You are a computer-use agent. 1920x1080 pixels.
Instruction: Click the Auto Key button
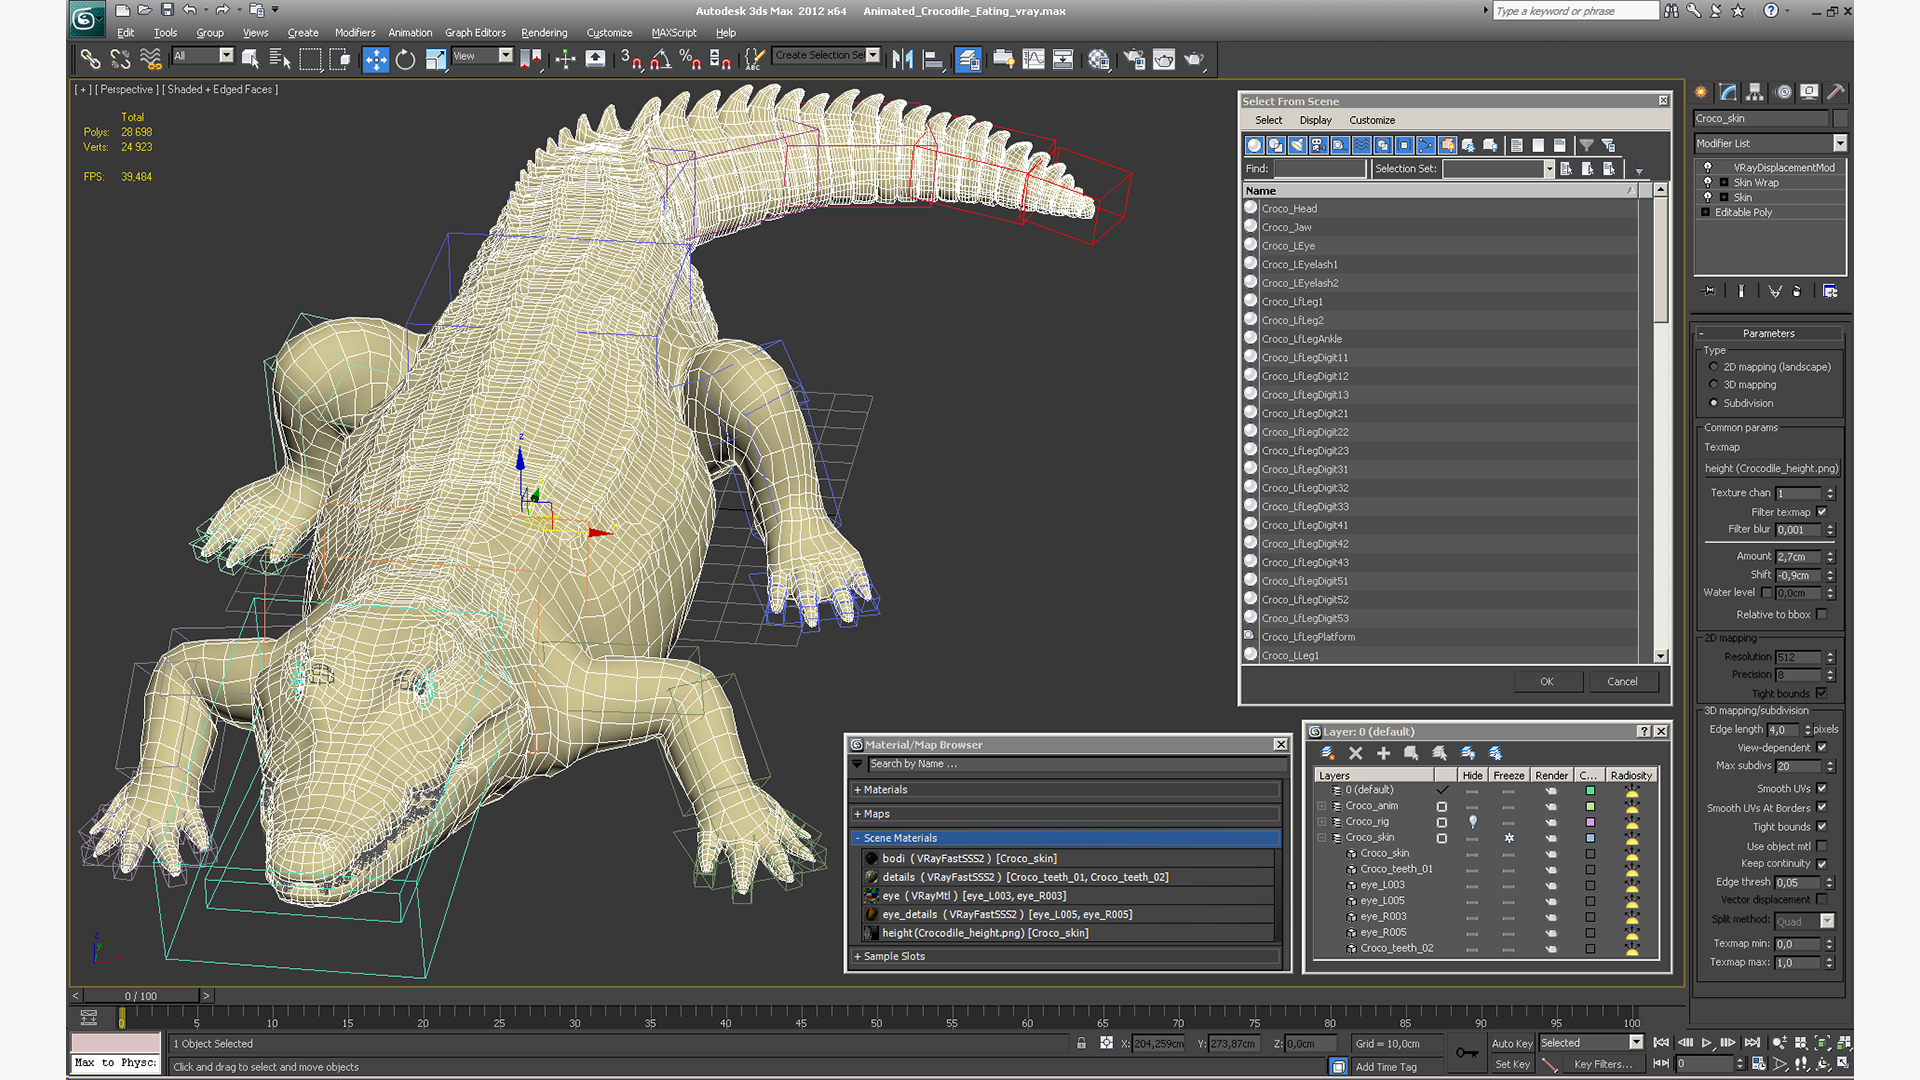[x=1512, y=1044]
